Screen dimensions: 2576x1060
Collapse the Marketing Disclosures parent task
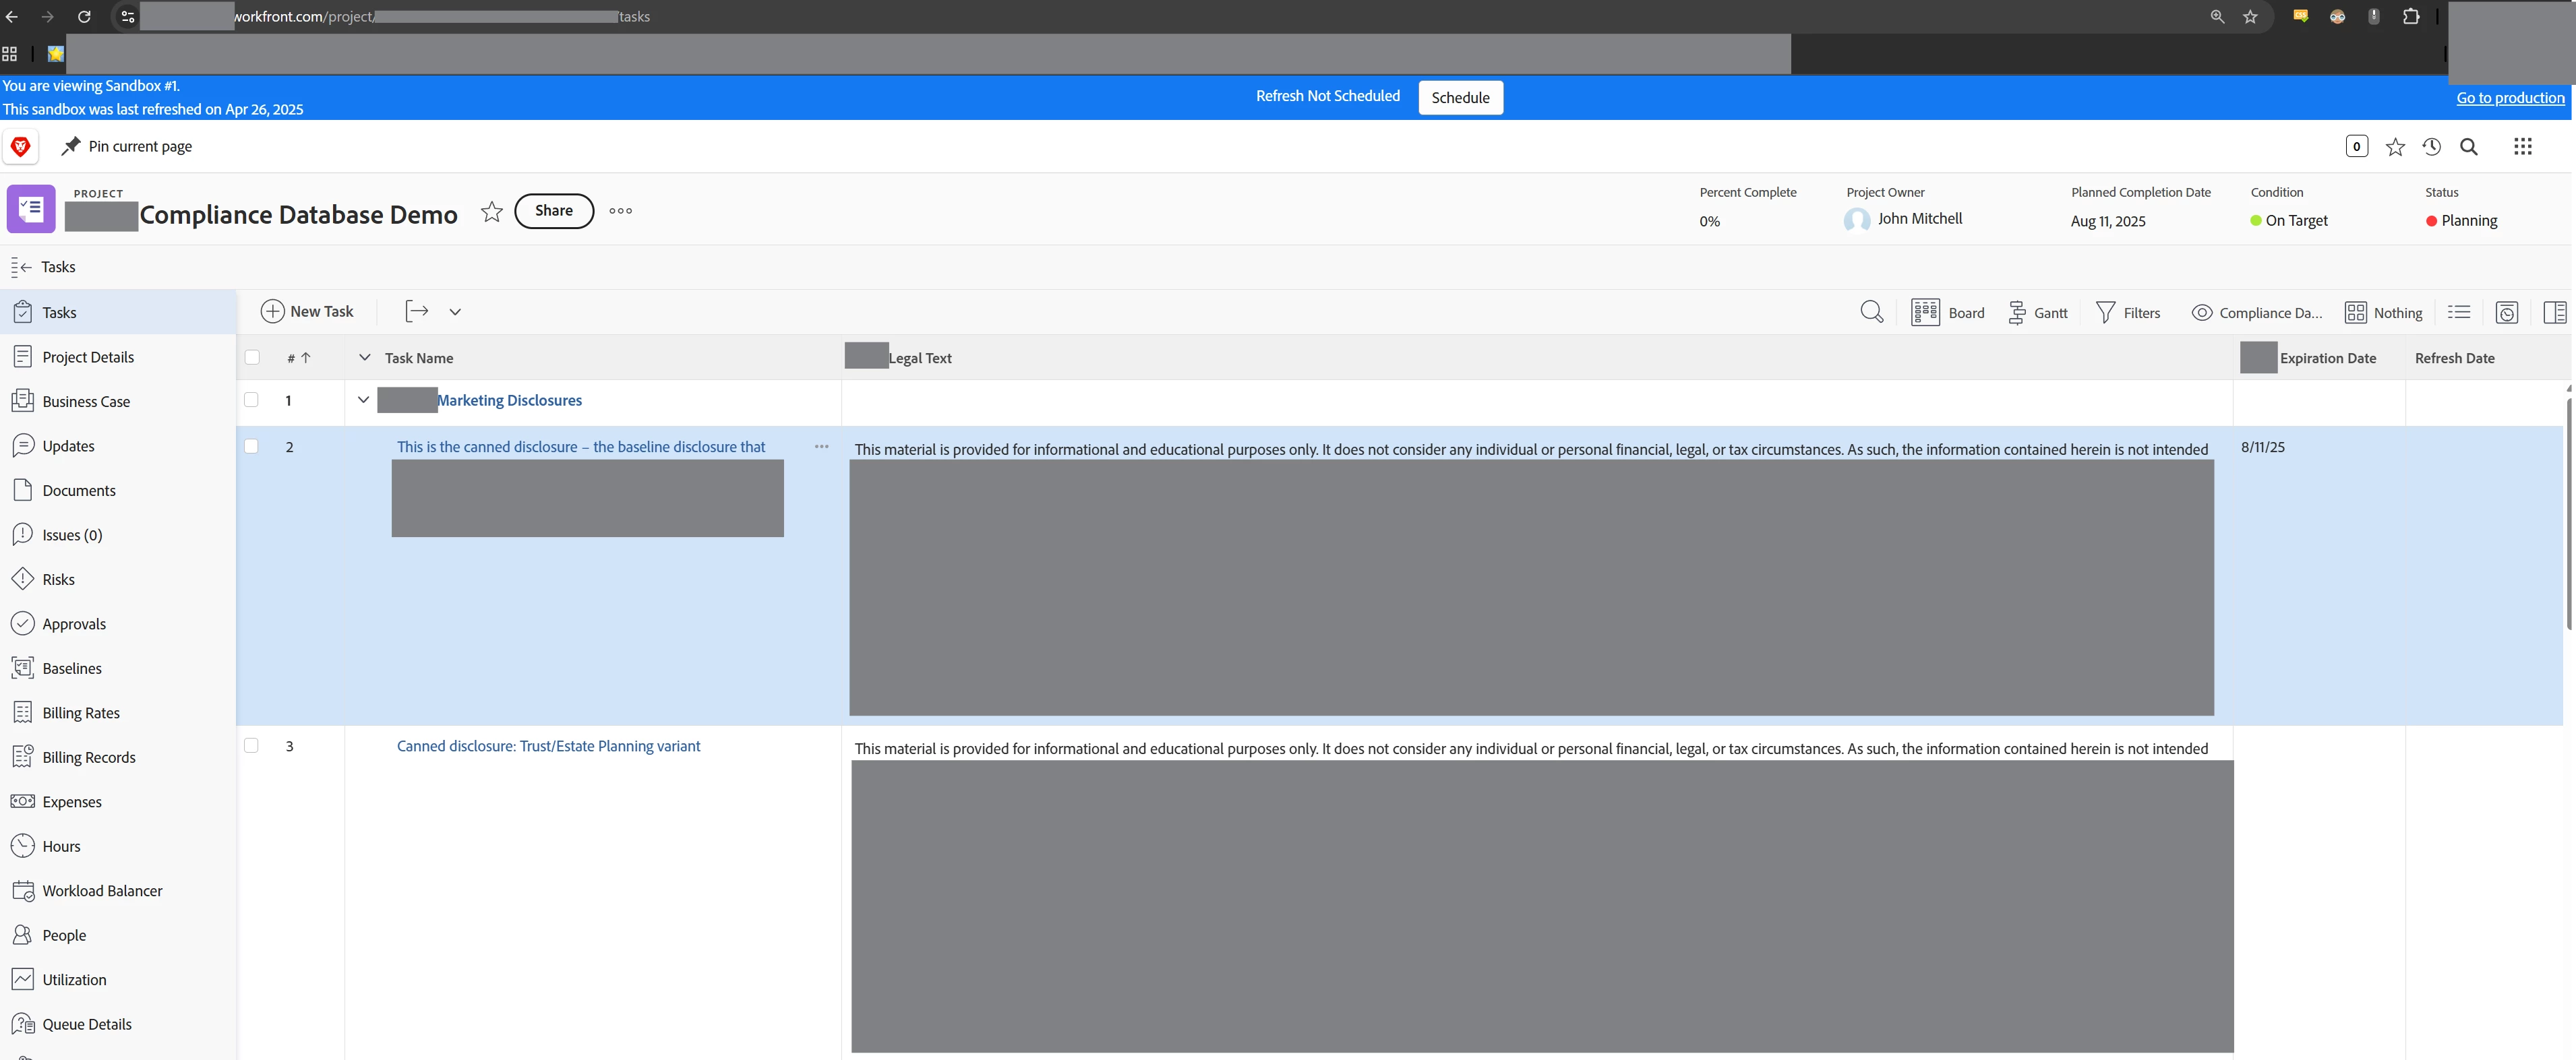tap(363, 400)
